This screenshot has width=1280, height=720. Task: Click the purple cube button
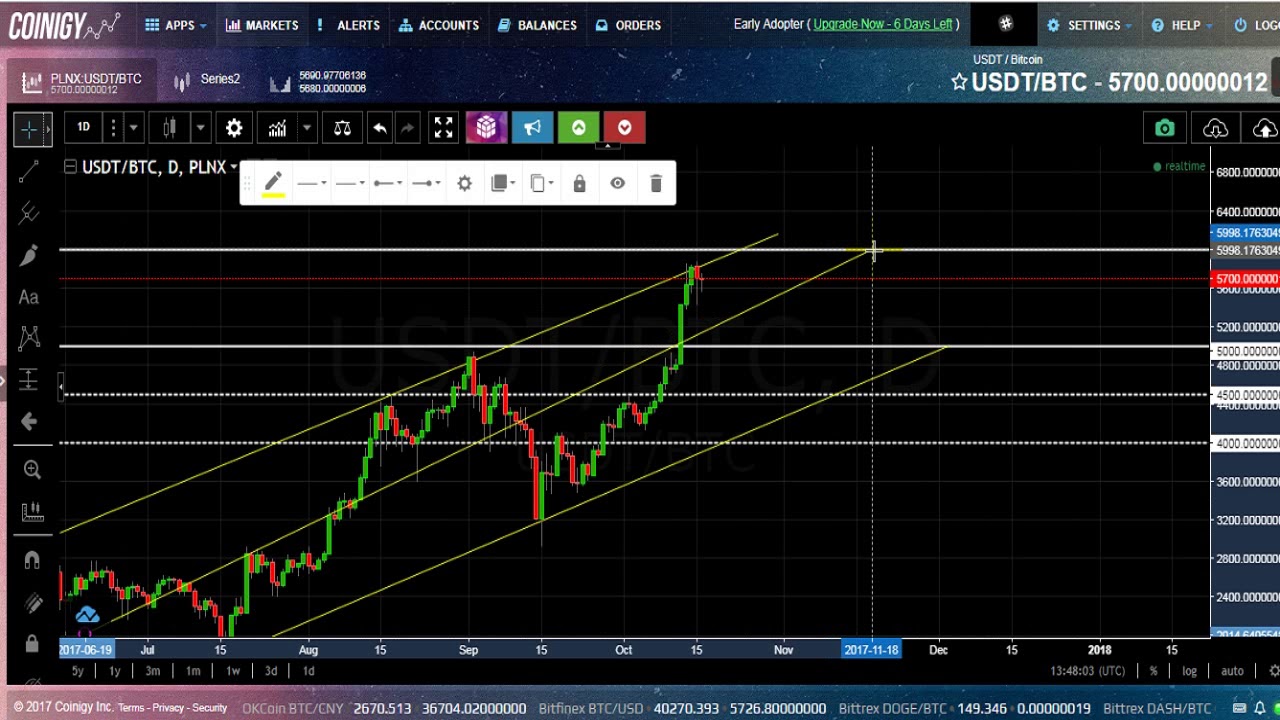(486, 127)
